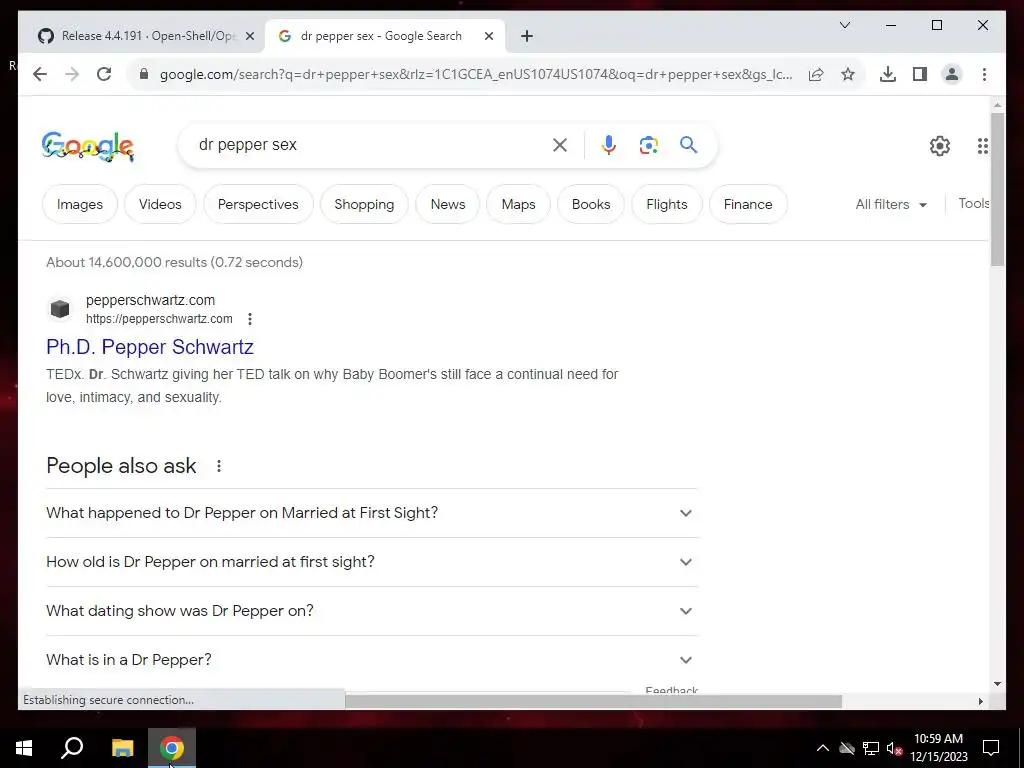Expand What dating show was Dr Pepper on
This screenshot has width=1024, height=768.
pyautogui.click(x=372, y=611)
